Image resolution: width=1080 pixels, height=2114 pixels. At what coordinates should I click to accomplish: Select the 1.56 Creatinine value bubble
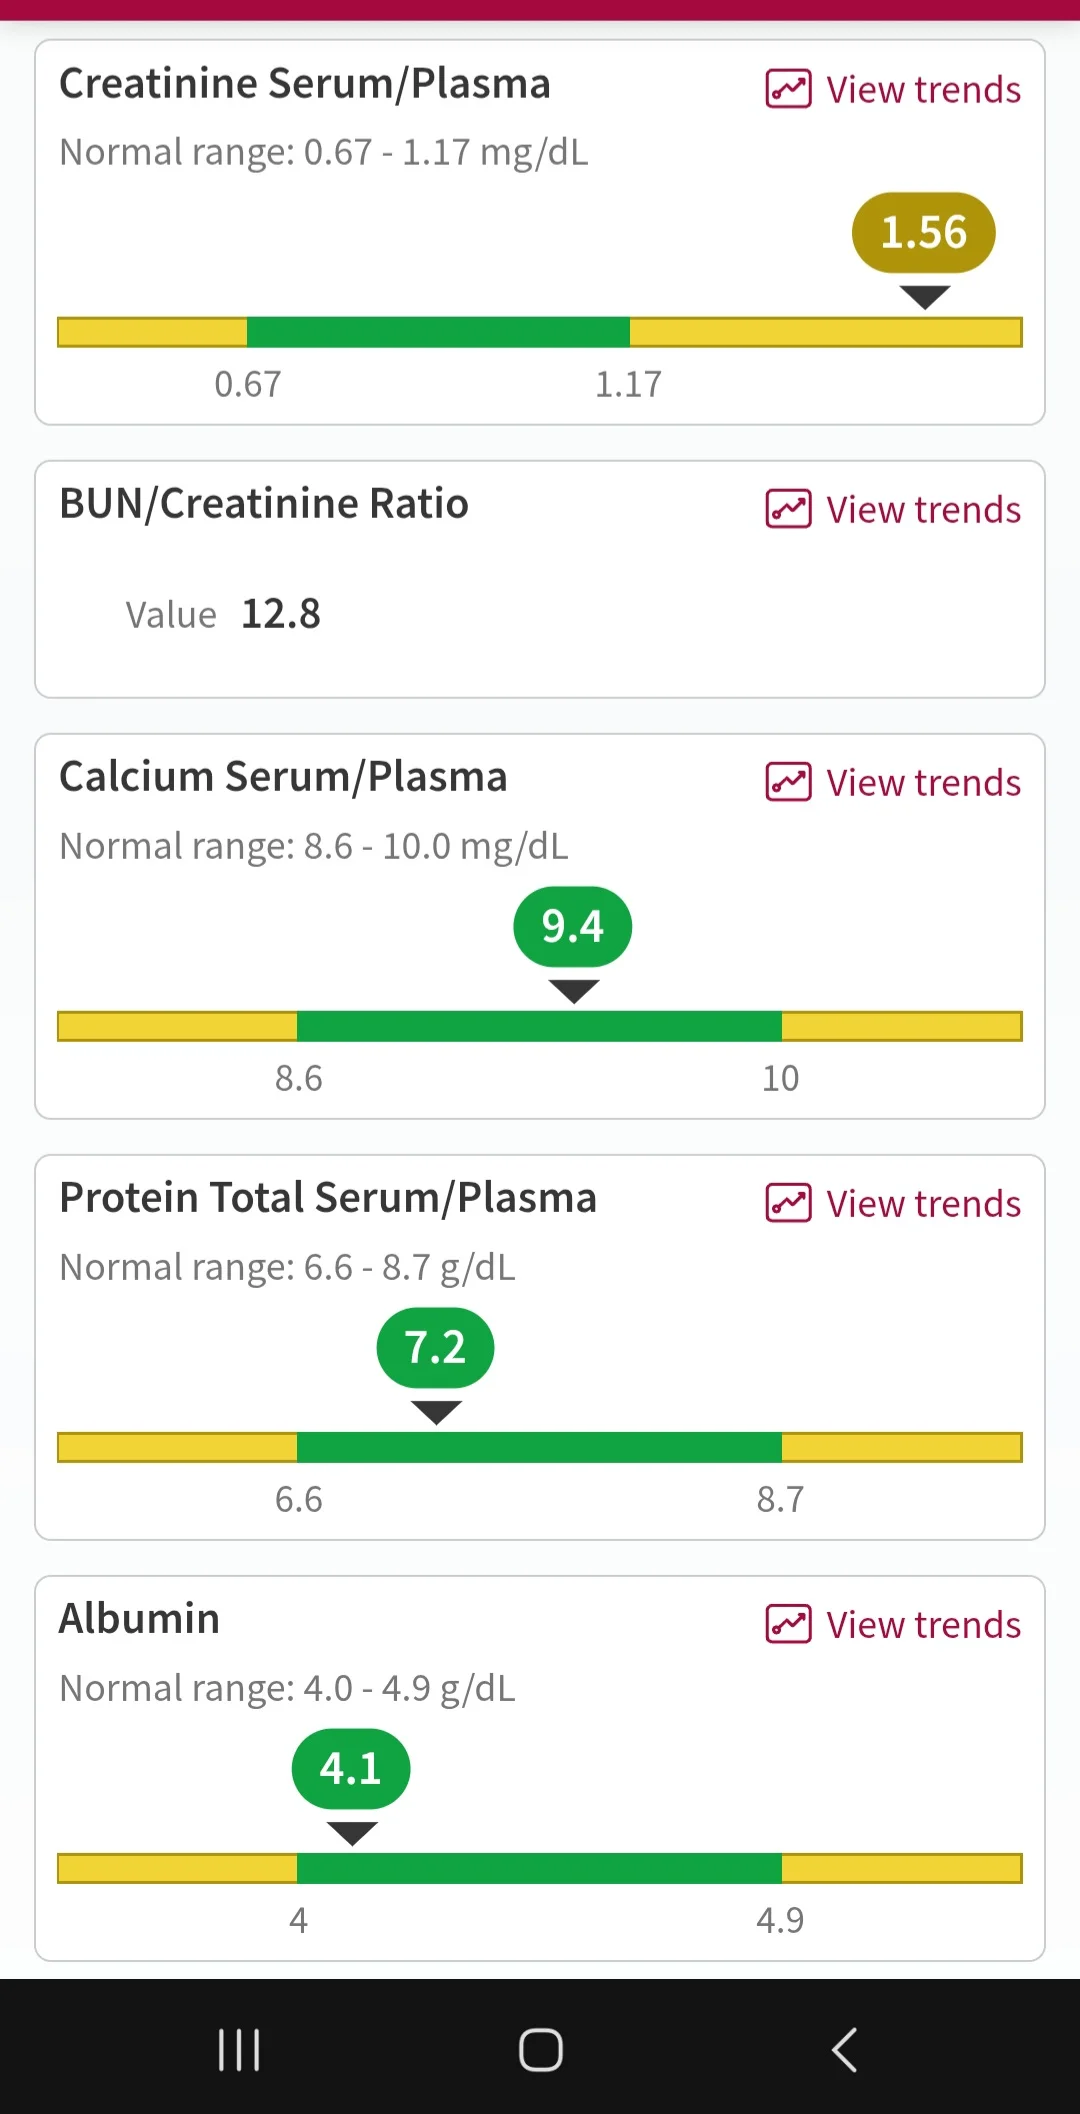(x=924, y=233)
